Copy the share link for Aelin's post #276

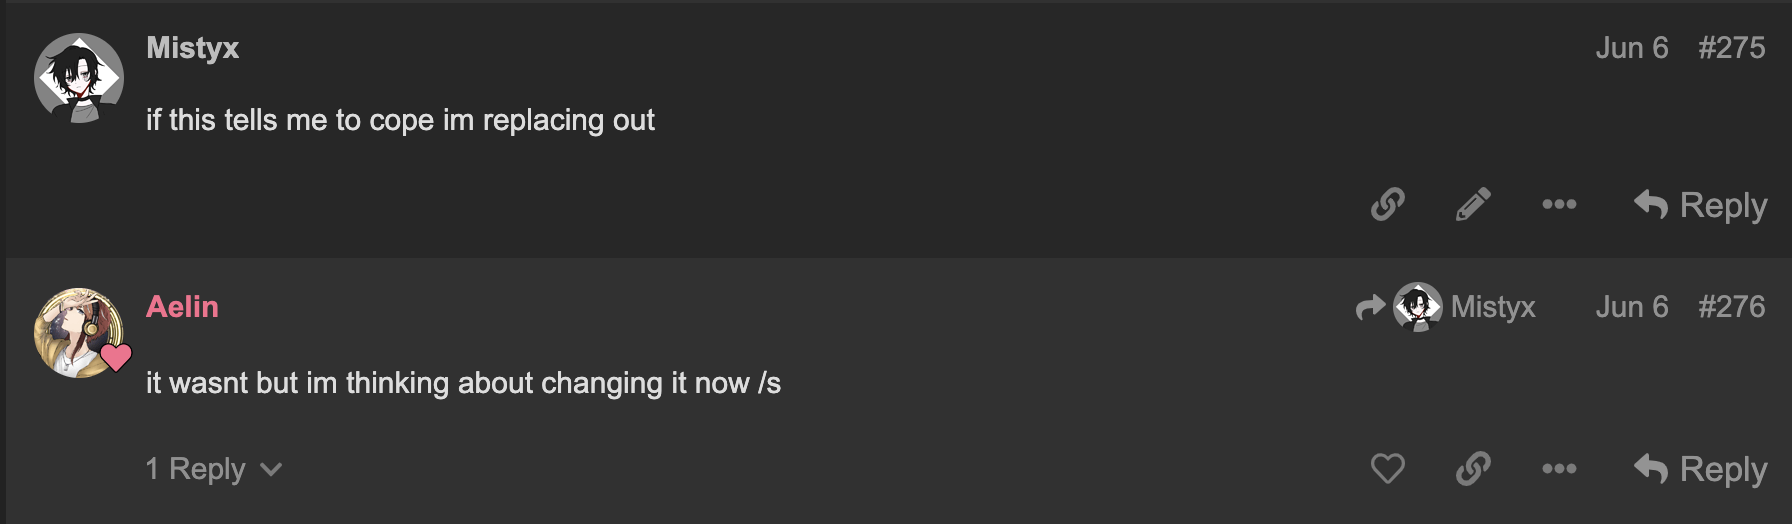pyautogui.click(x=1473, y=468)
